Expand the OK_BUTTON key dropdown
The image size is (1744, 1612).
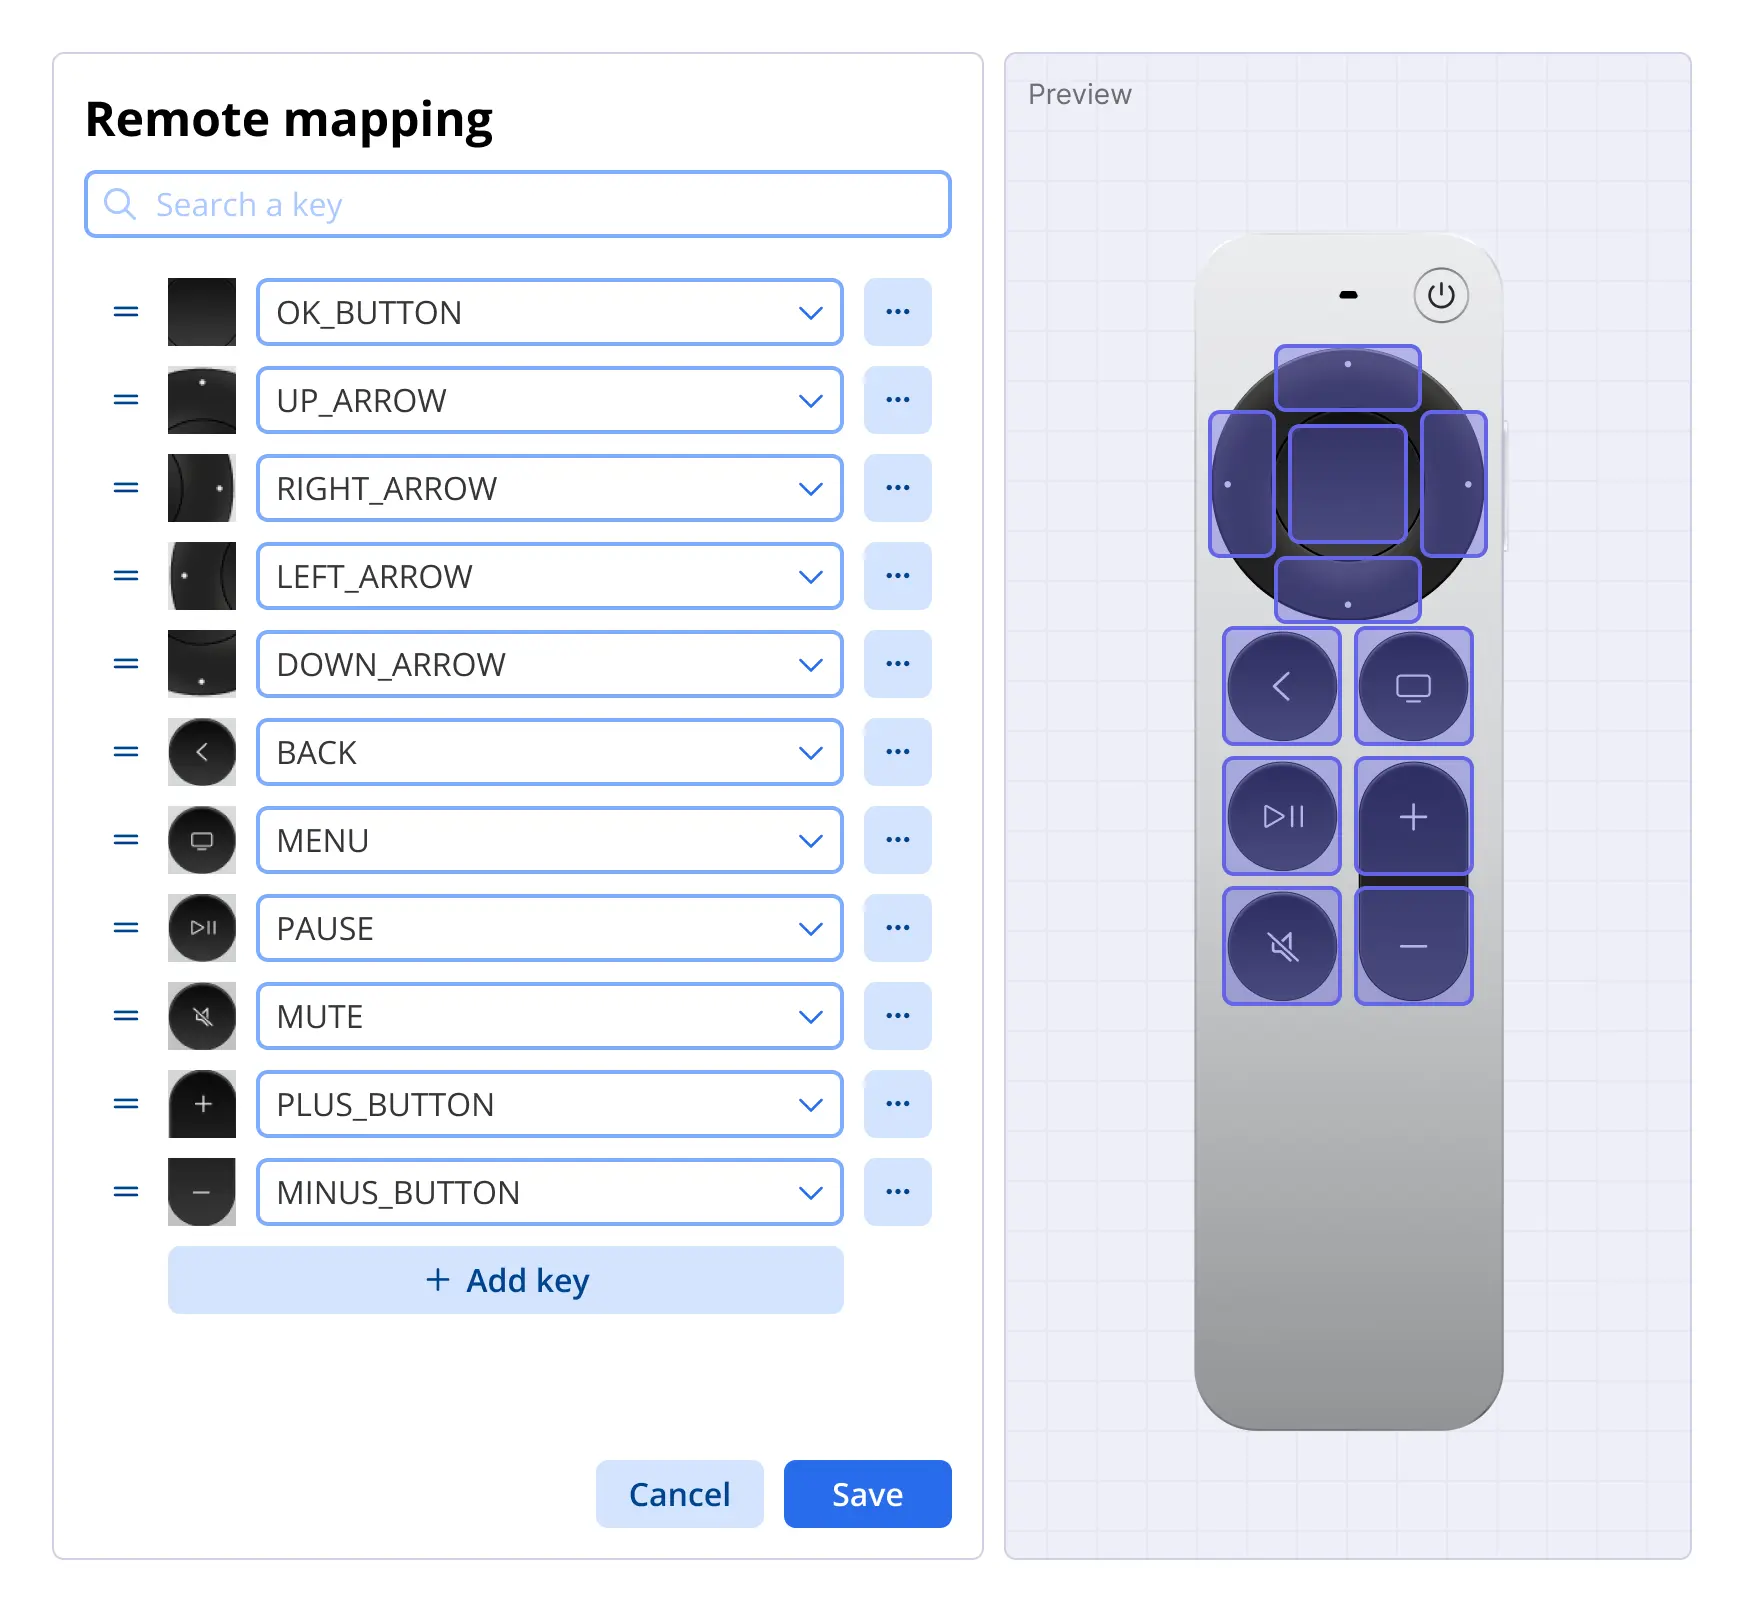point(550,312)
